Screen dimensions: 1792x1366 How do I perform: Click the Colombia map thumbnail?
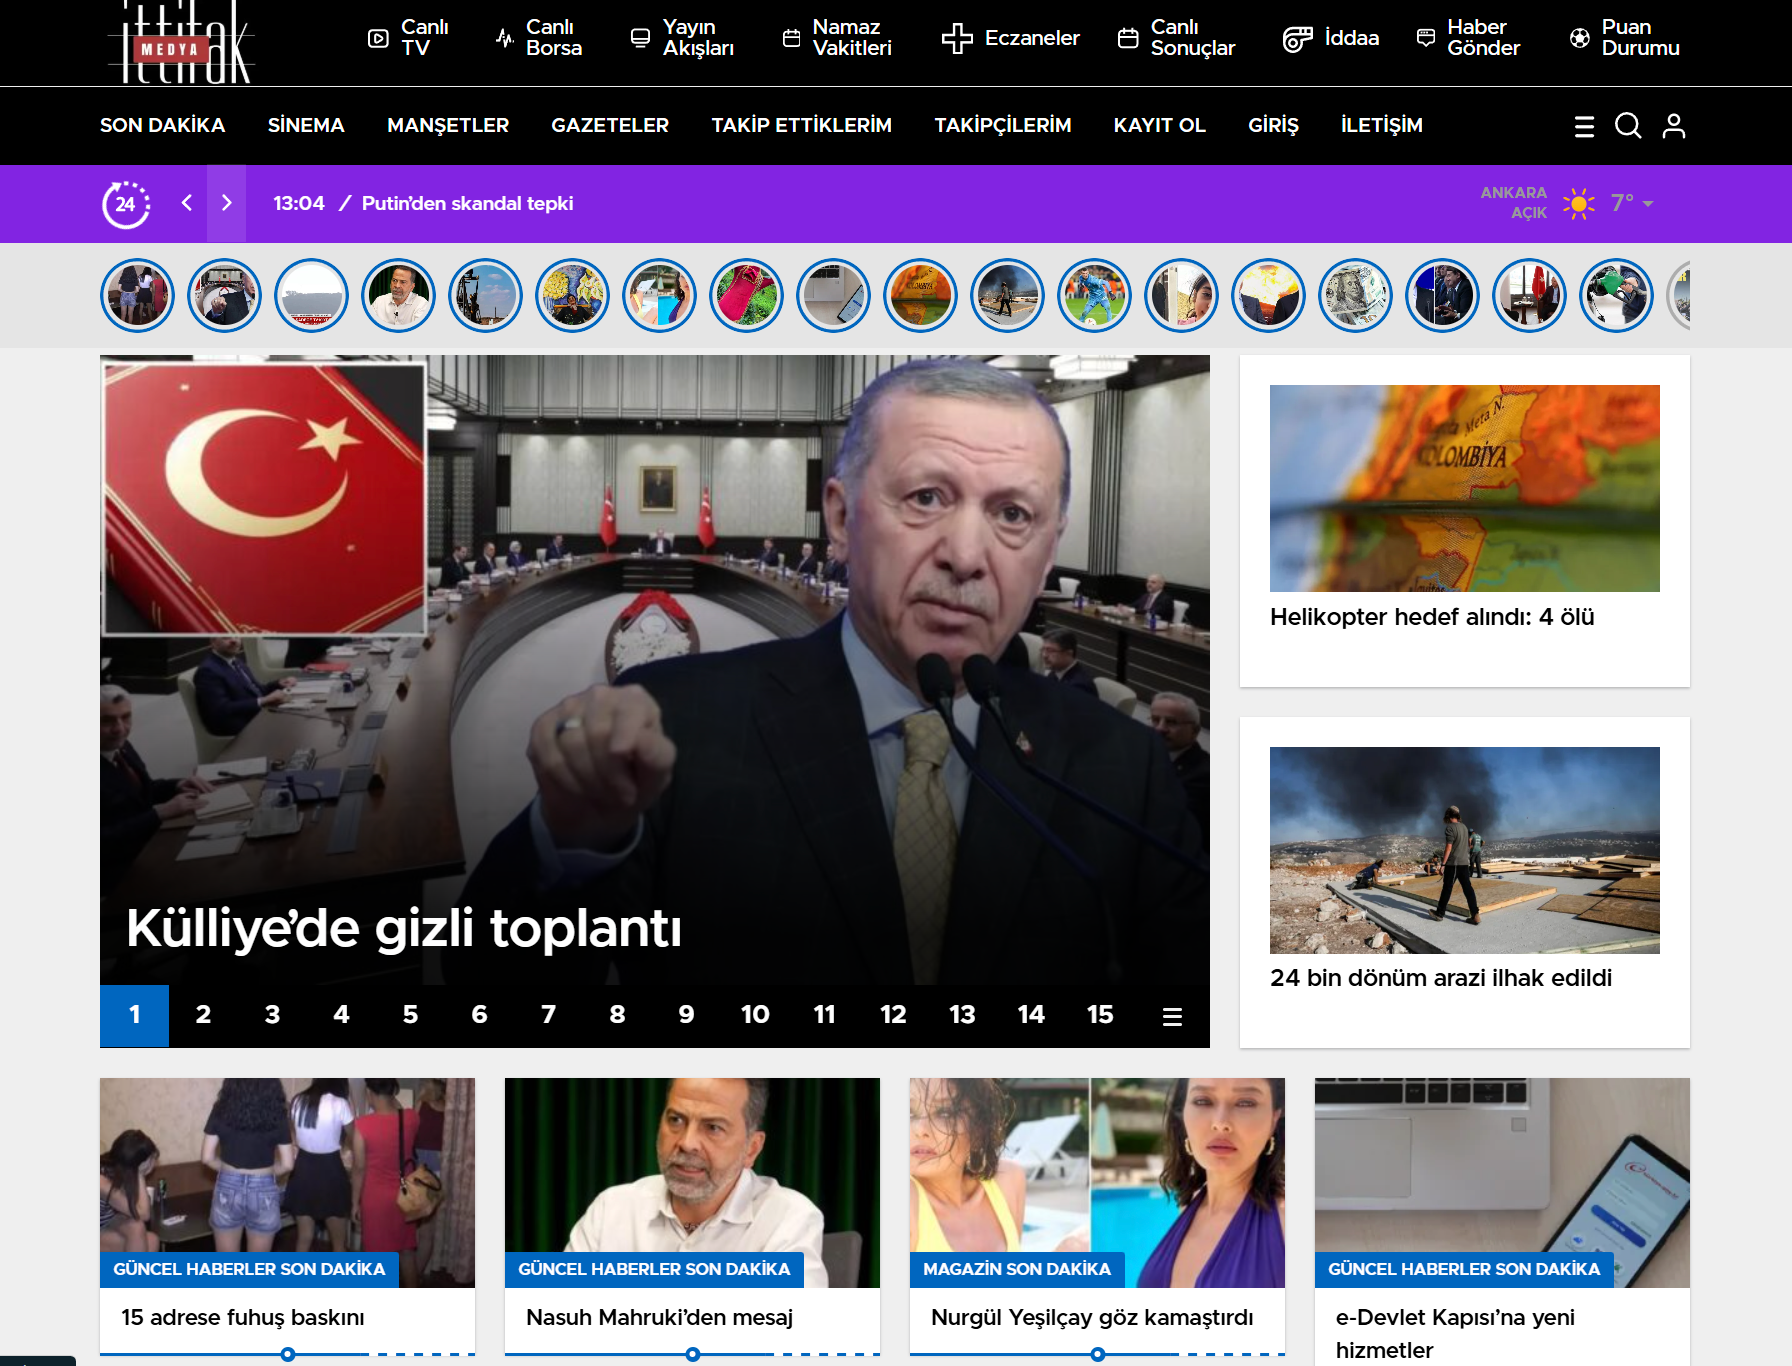(1465, 488)
